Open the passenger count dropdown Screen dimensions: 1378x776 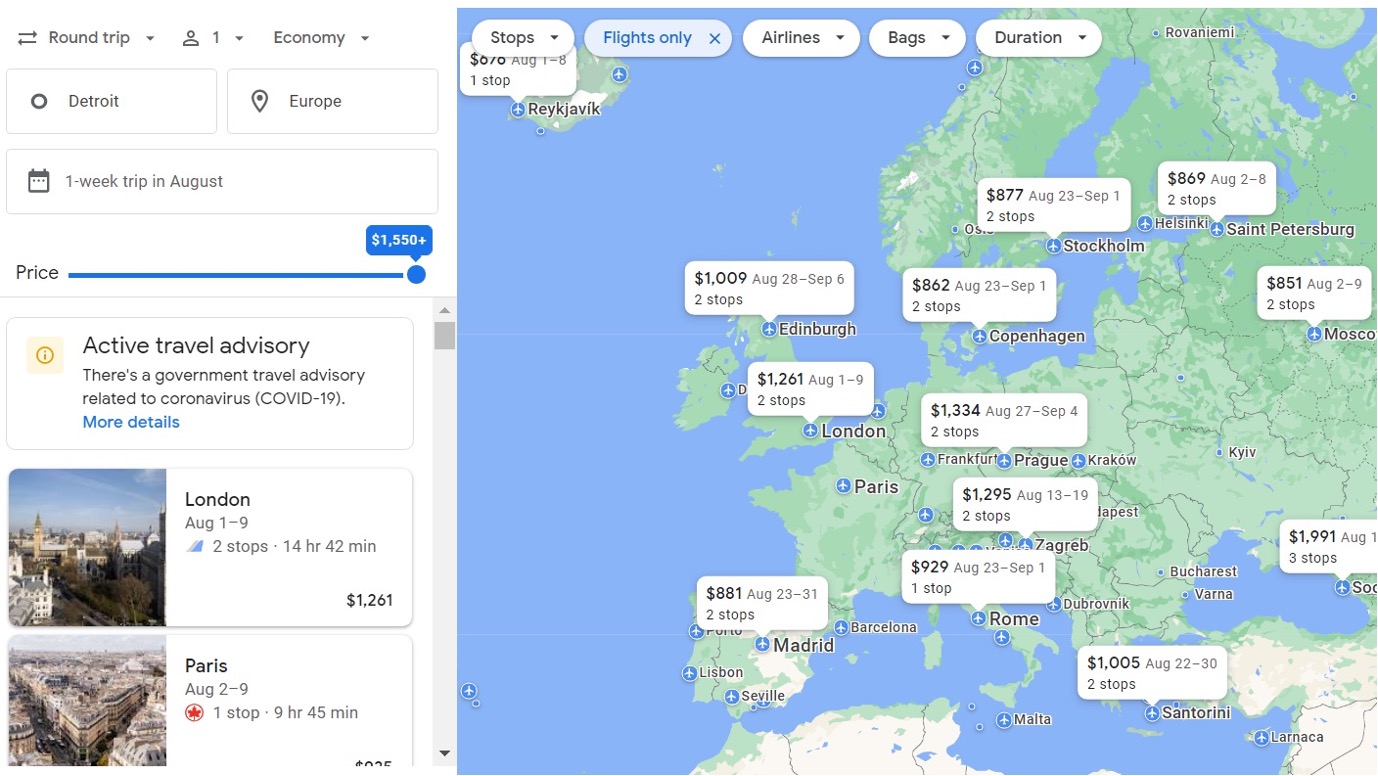click(213, 38)
